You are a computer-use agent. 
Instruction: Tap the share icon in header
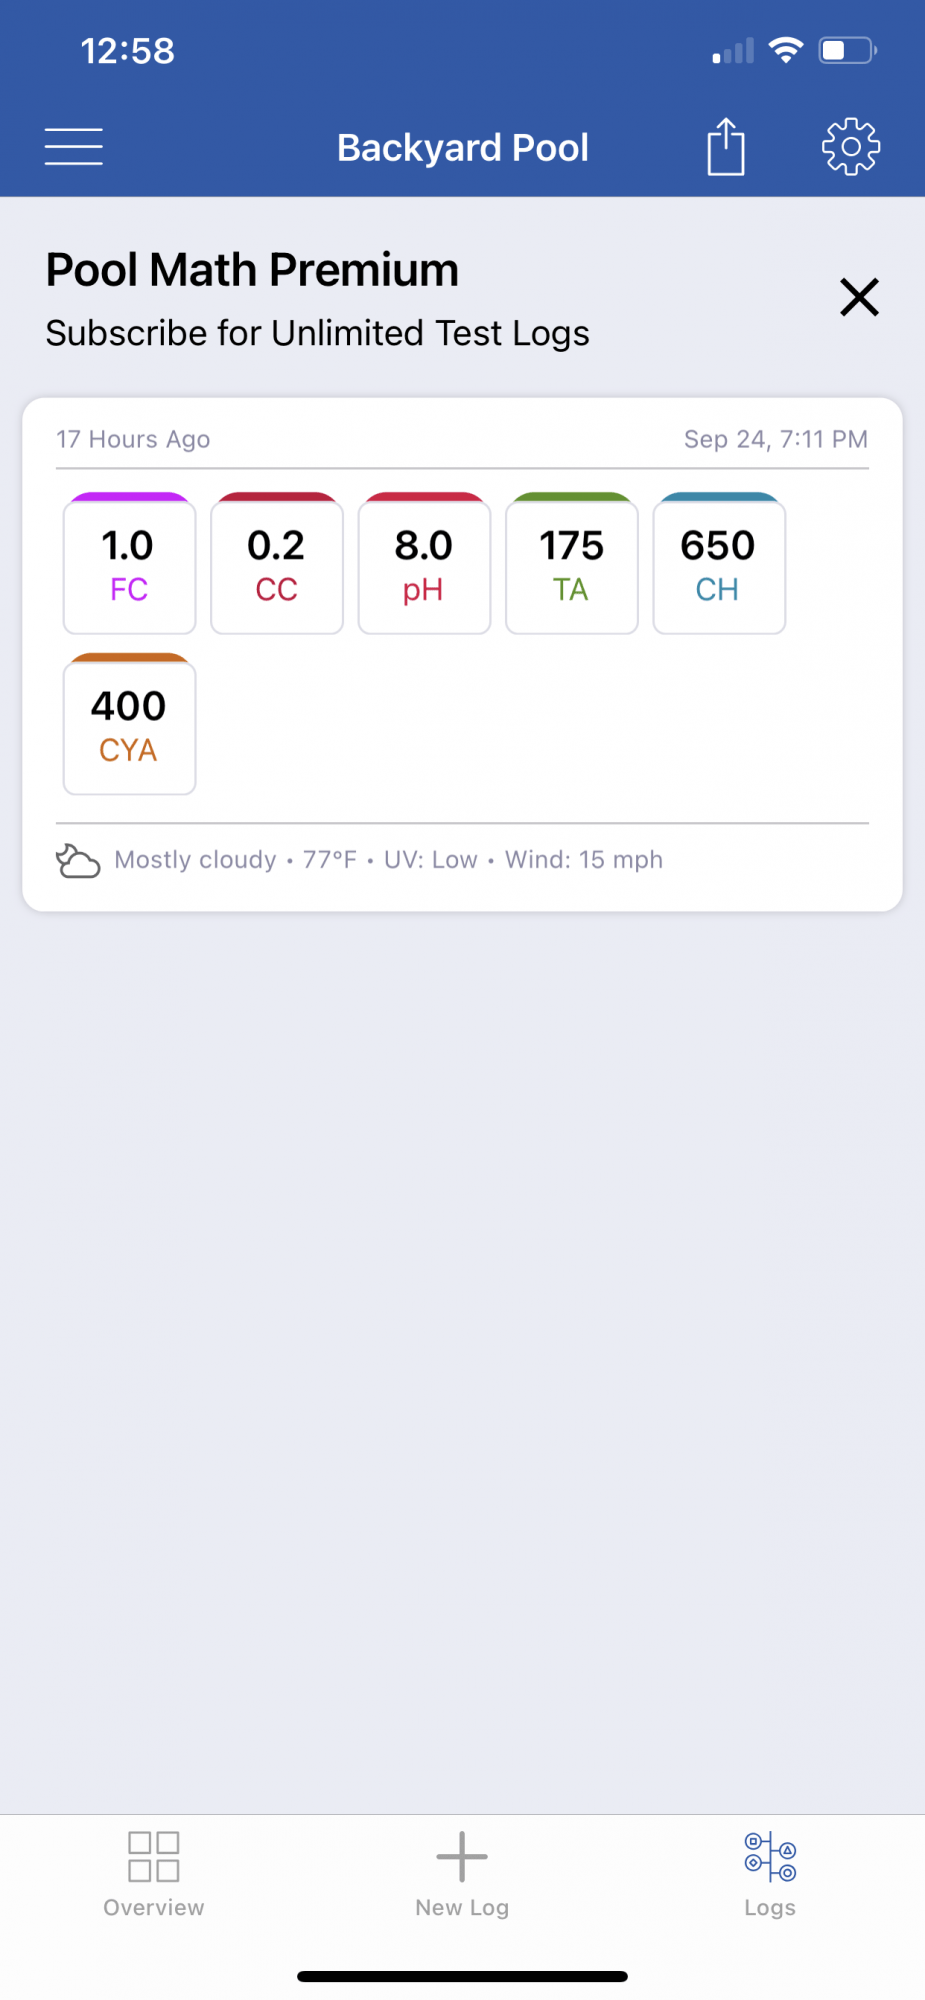coord(726,147)
